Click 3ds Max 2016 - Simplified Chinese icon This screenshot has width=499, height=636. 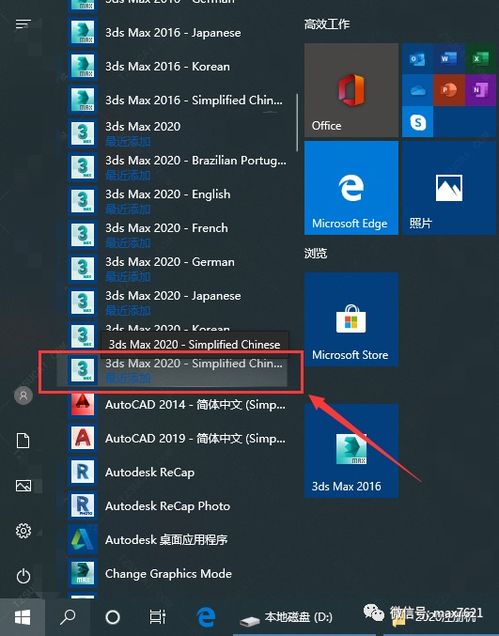[83, 99]
